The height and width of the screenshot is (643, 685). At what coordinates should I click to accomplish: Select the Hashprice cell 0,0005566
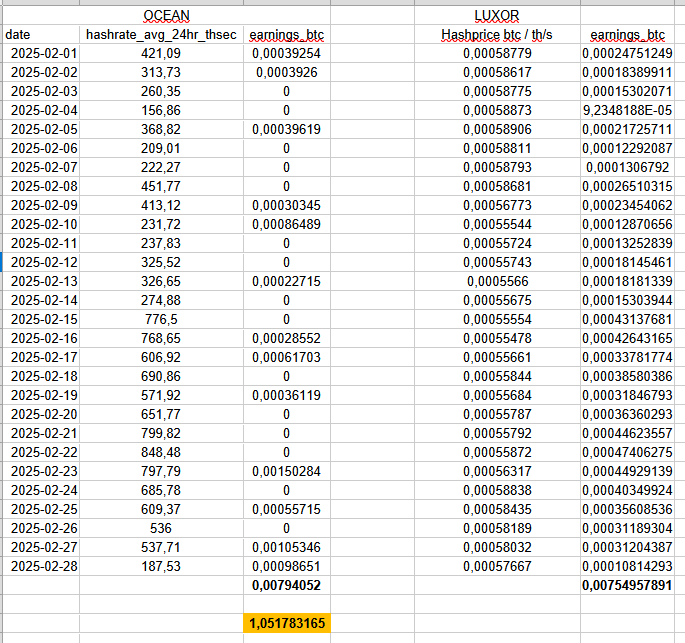coord(497,281)
